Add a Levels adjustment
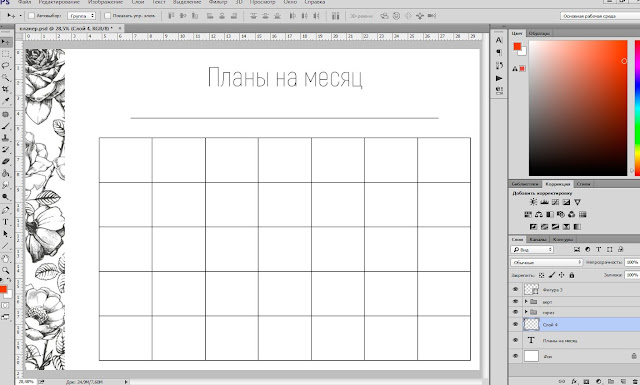 click(544, 202)
